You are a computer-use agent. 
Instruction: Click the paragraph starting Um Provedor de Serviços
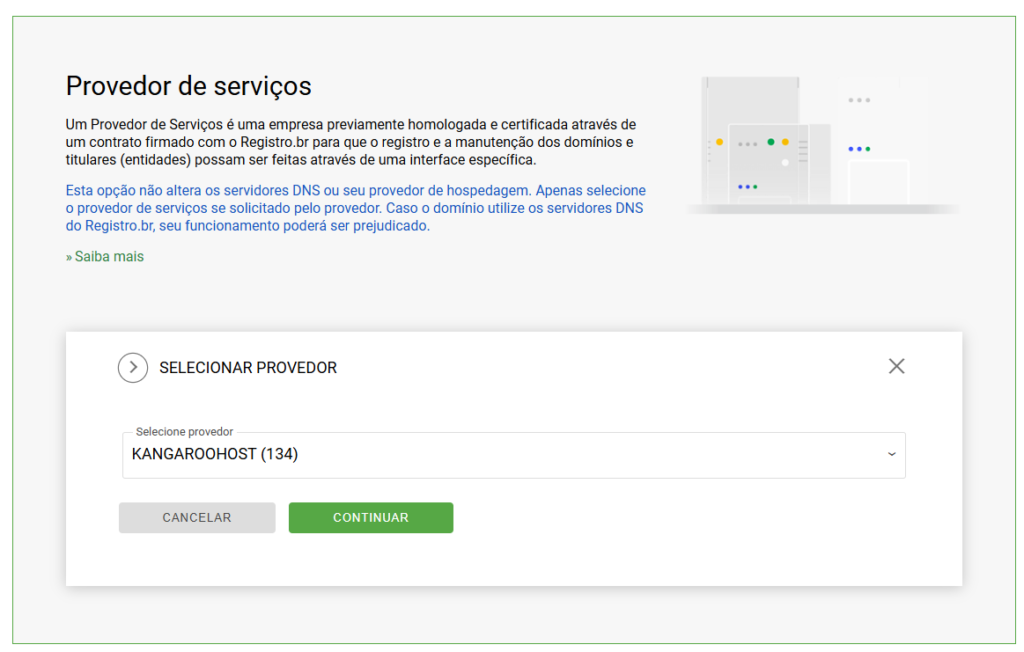point(351,142)
